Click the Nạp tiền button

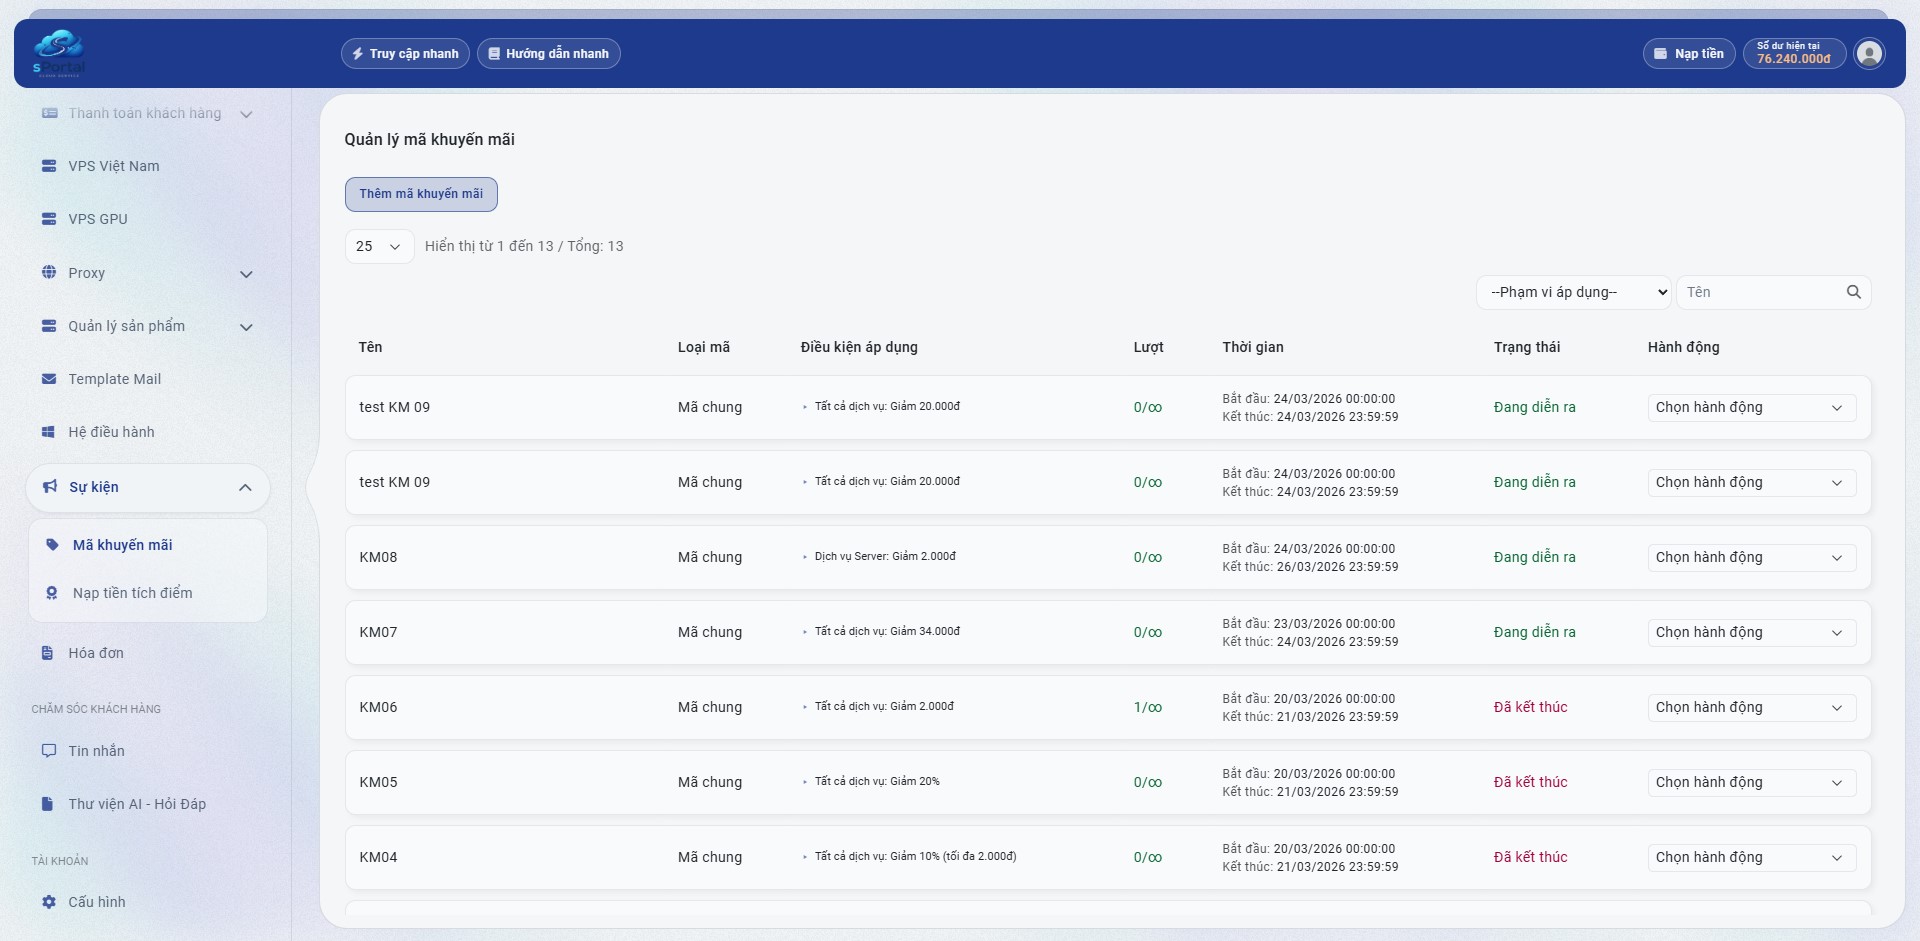point(1689,54)
